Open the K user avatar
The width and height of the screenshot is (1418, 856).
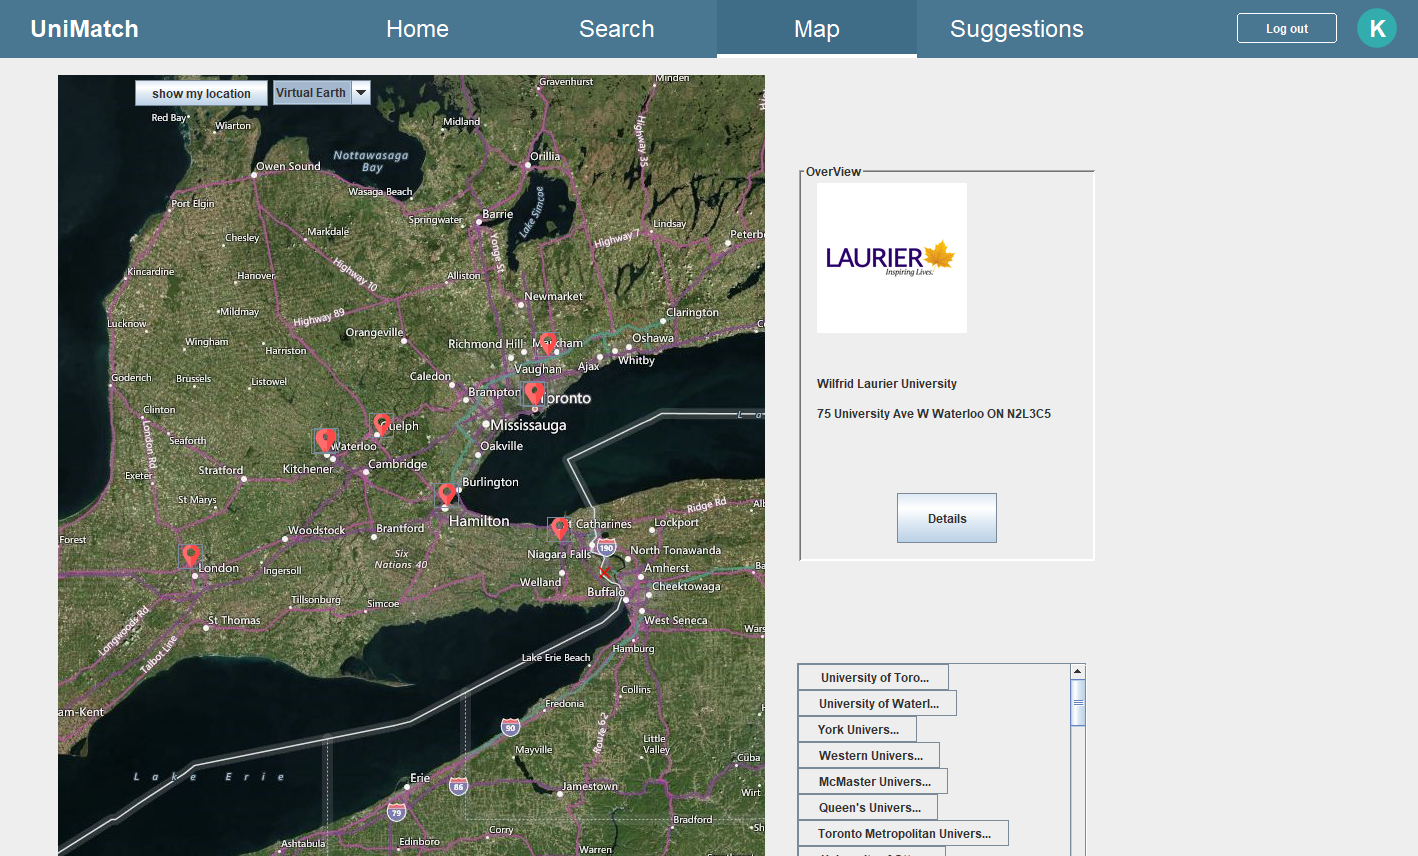click(1377, 28)
